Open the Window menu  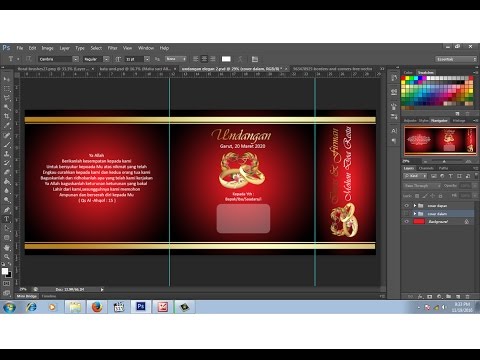[x=146, y=48]
